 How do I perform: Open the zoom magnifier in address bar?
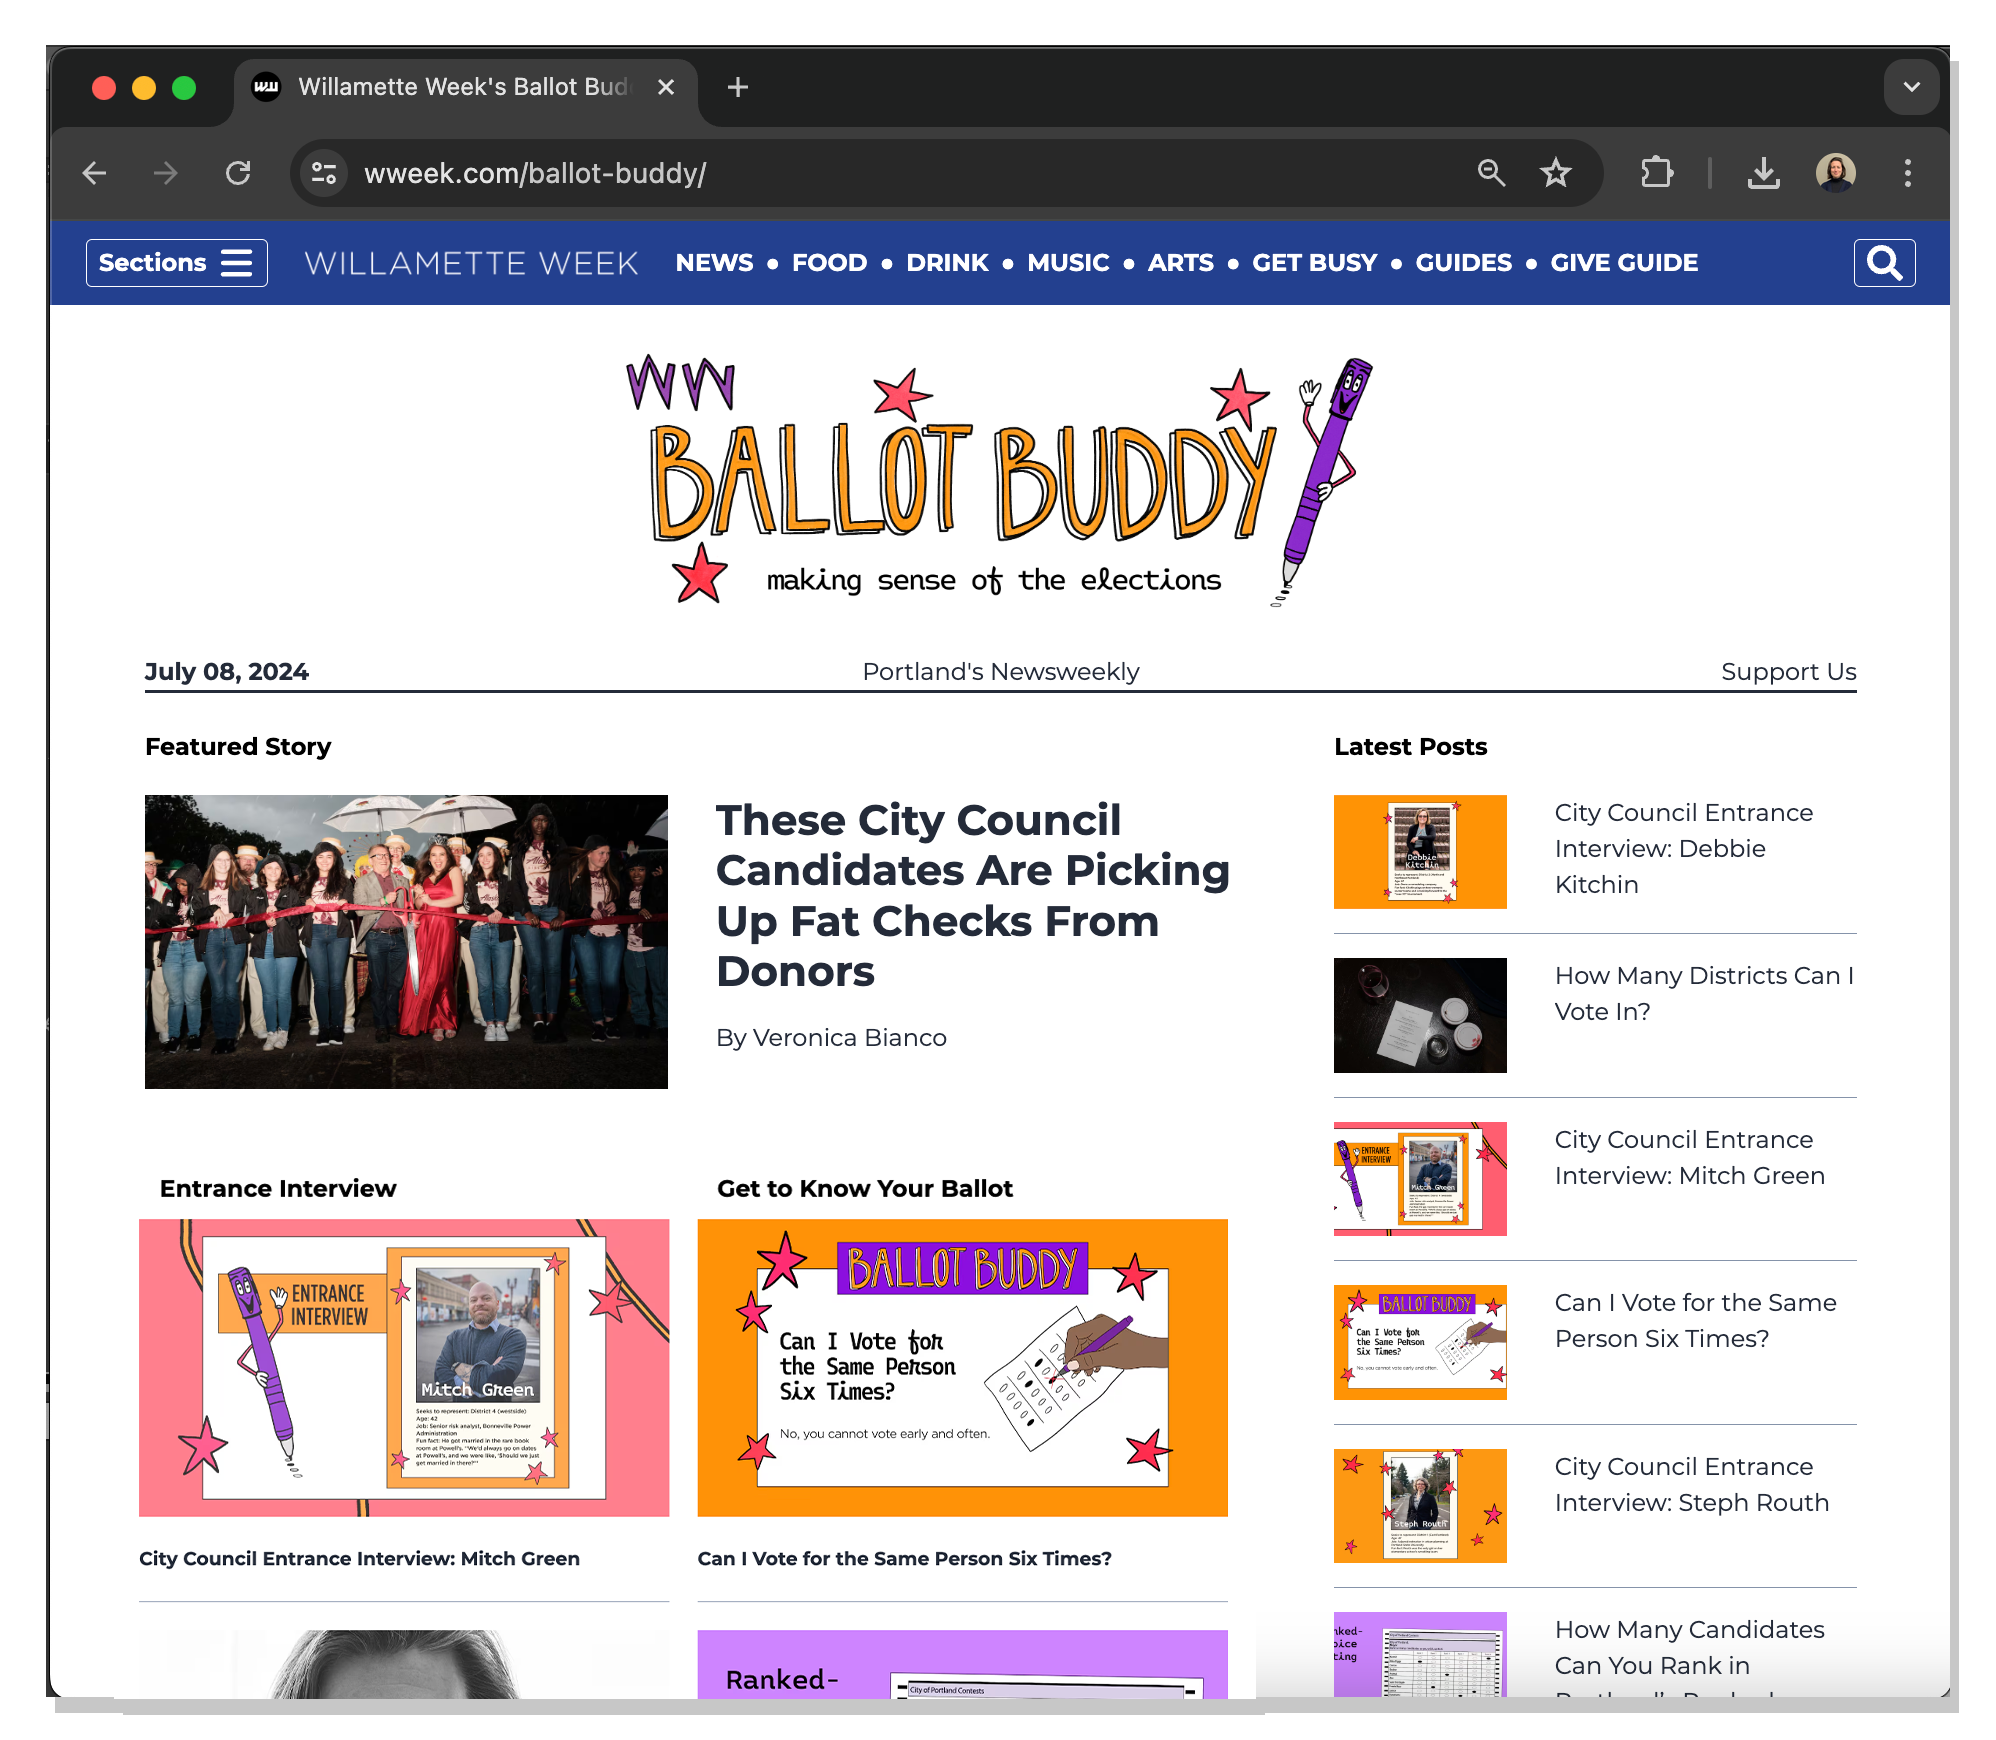click(x=1491, y=173)
